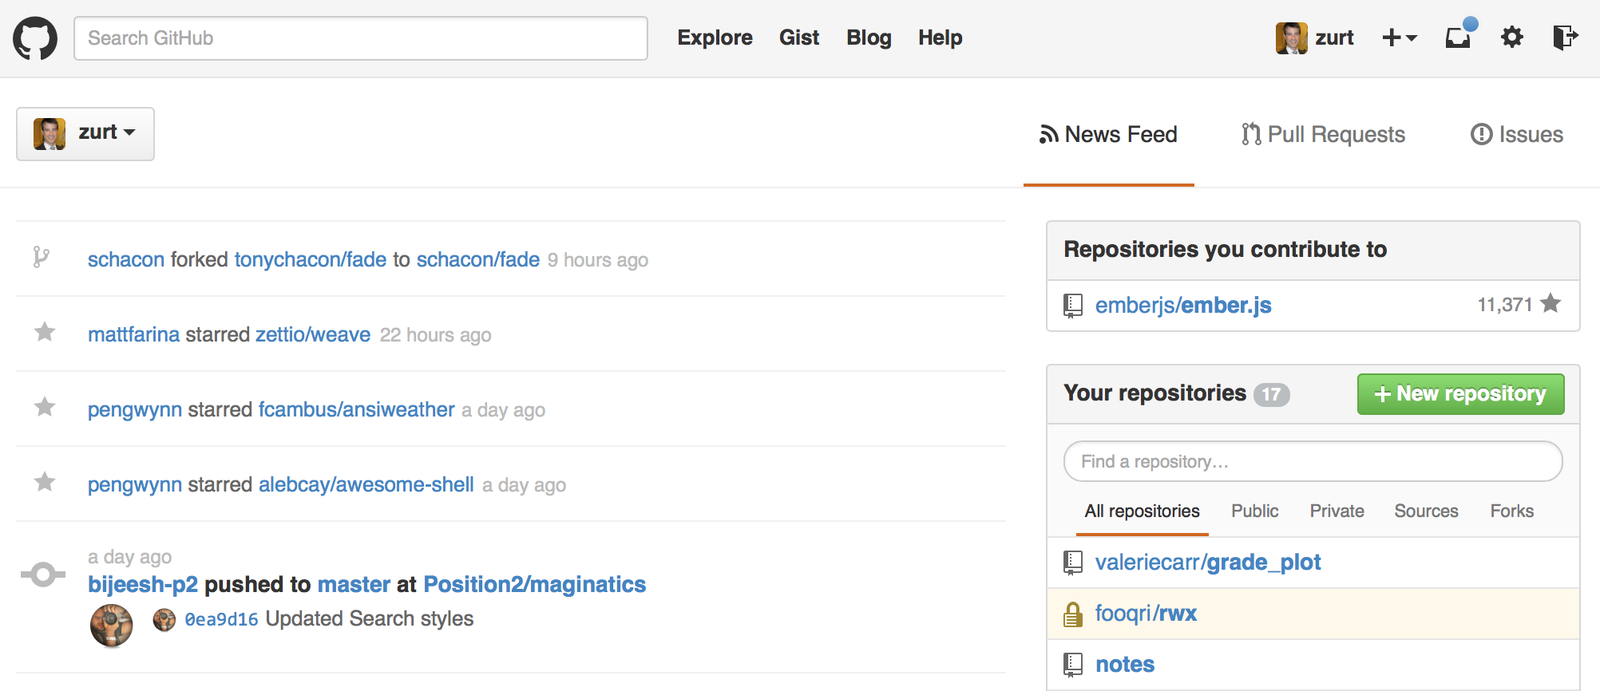
Task: Open the create new plus menu
Action: click(1399, 37)
